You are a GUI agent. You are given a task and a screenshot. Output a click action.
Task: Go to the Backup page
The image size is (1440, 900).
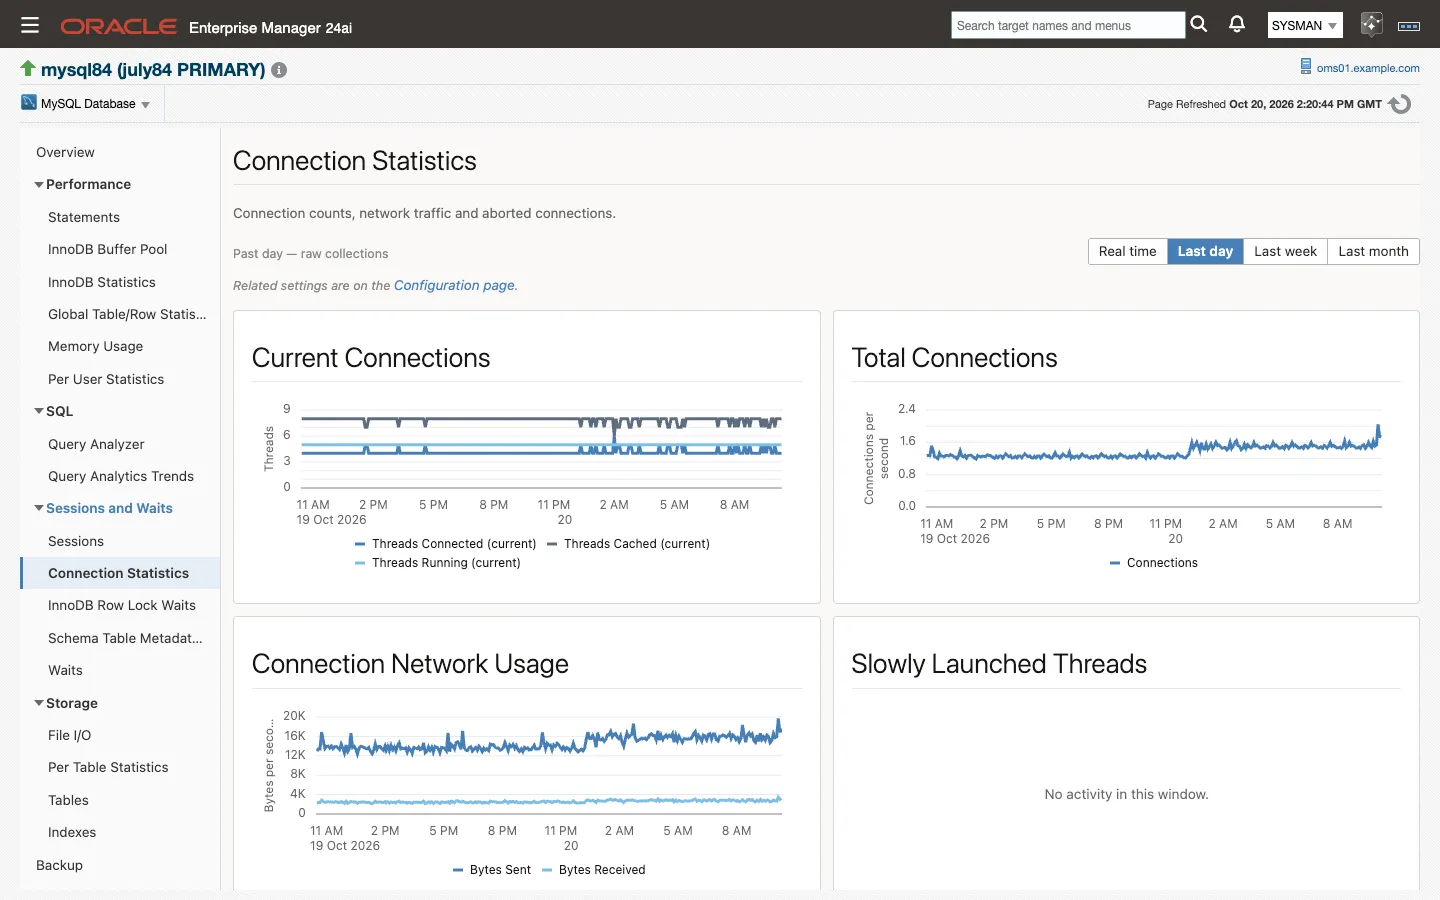[x=59, y=865]
